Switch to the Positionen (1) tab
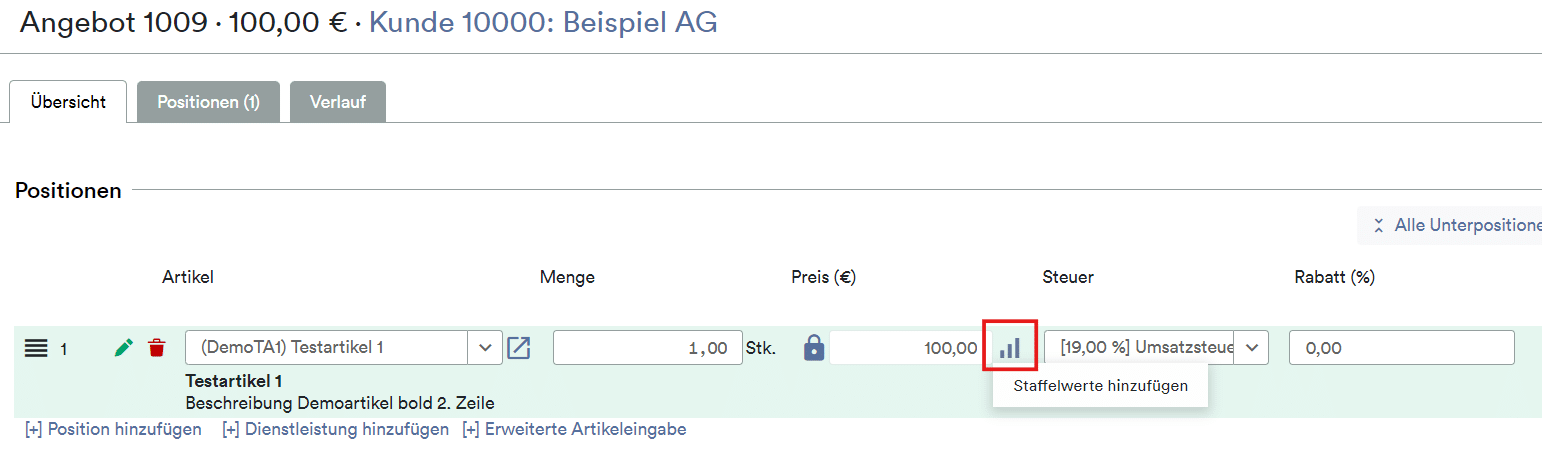The image size is (1542, 472). pos(208,102)
